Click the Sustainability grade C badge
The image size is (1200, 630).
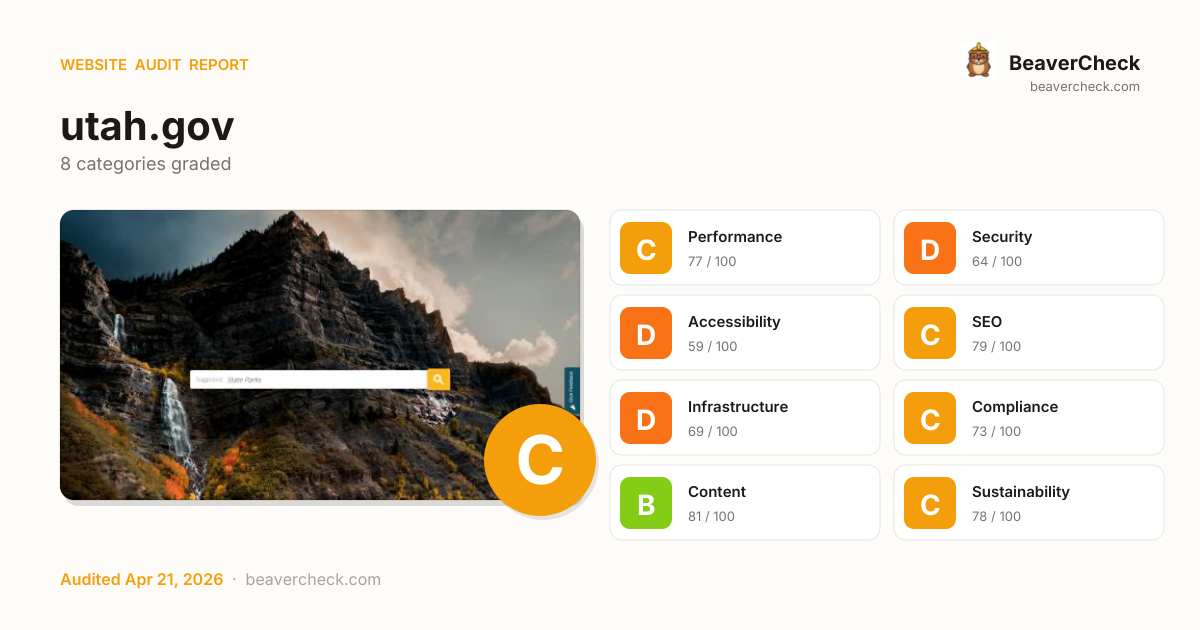[x=930, y=503]
